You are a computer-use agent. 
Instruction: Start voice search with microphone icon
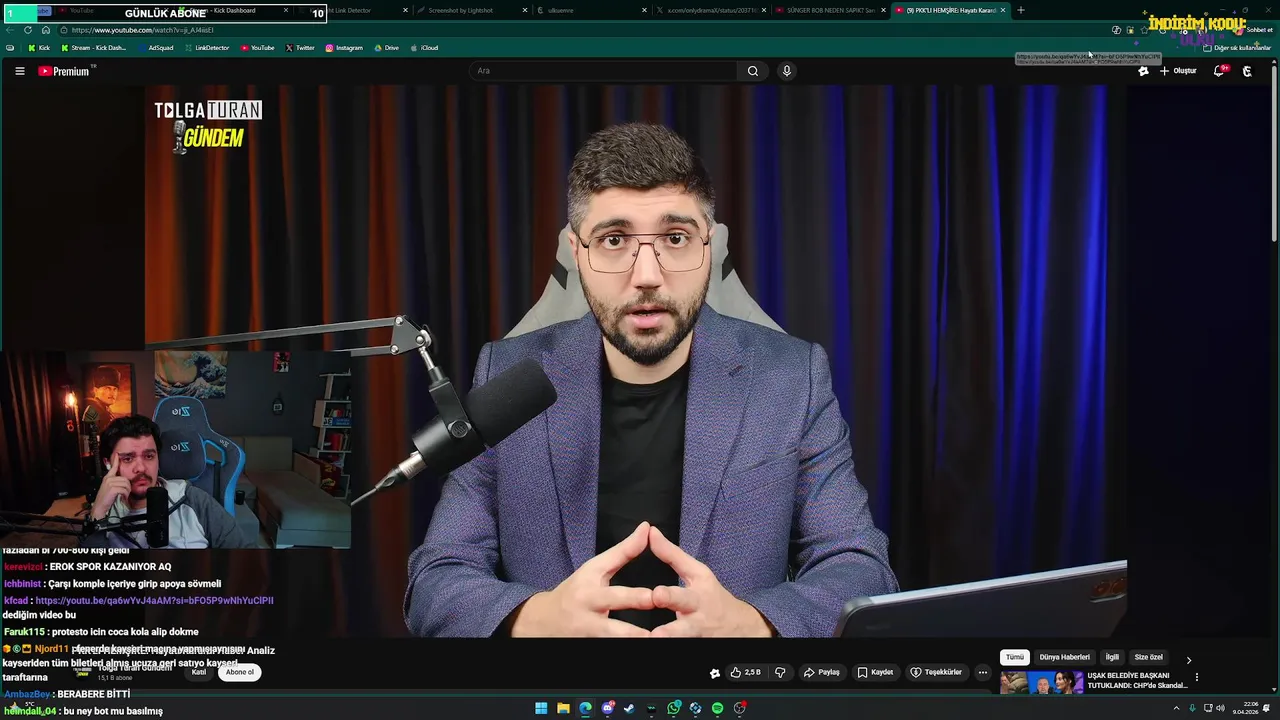[786, 71]
